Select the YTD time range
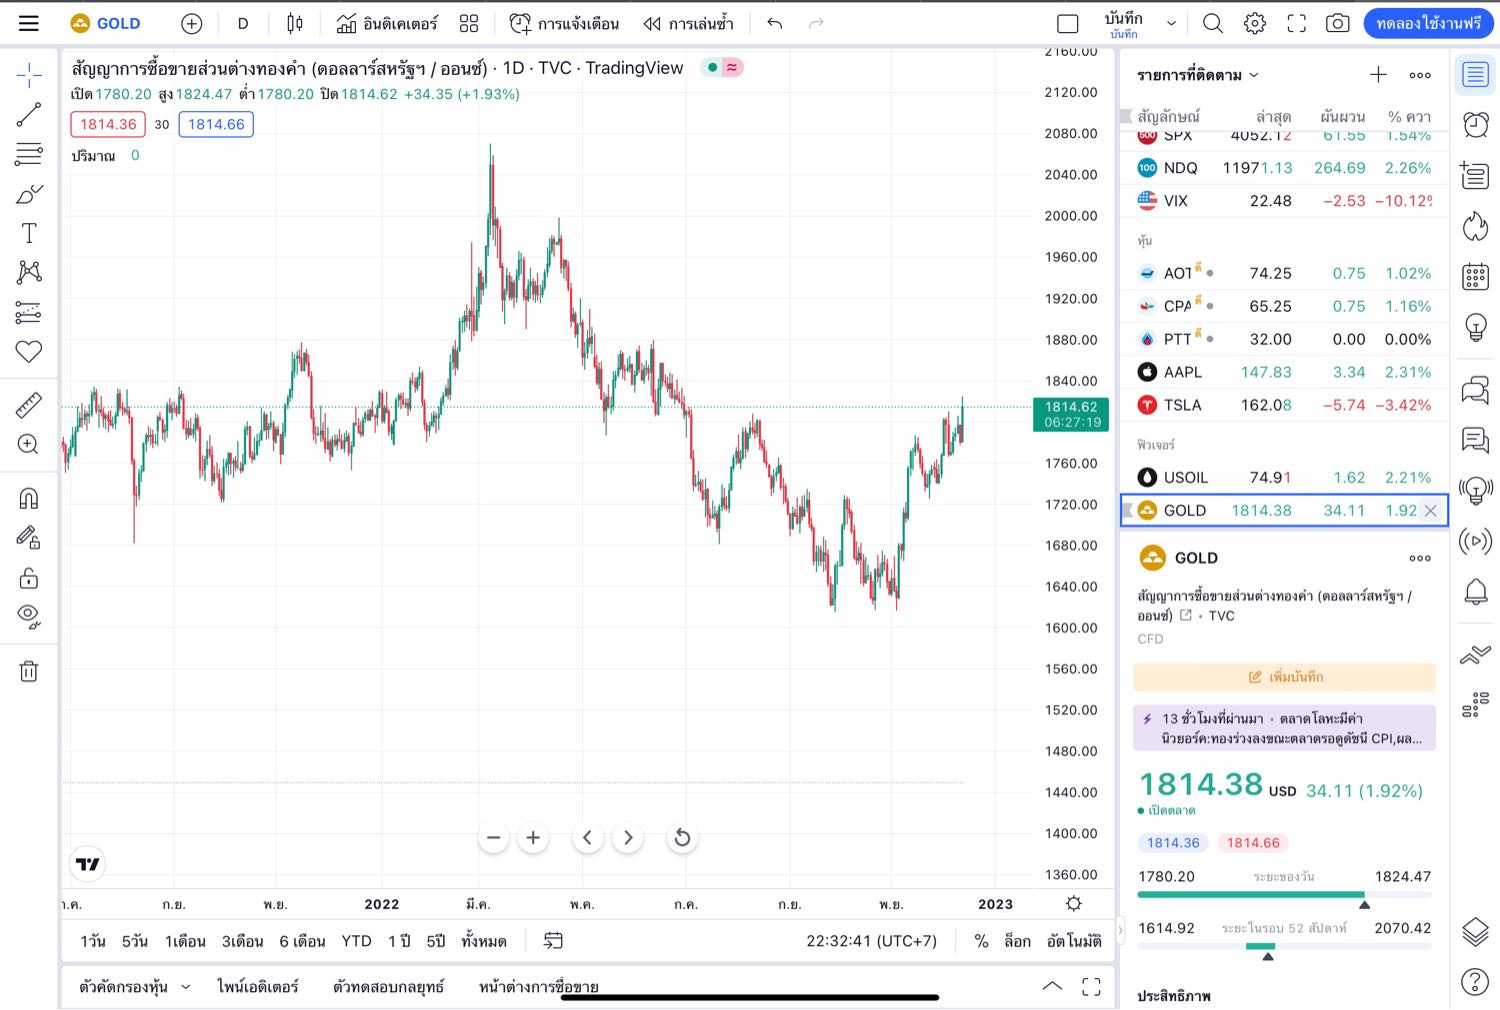The height and width of the screenshot is (1010, 1500). pyautogui.click(x=356, y=941)
